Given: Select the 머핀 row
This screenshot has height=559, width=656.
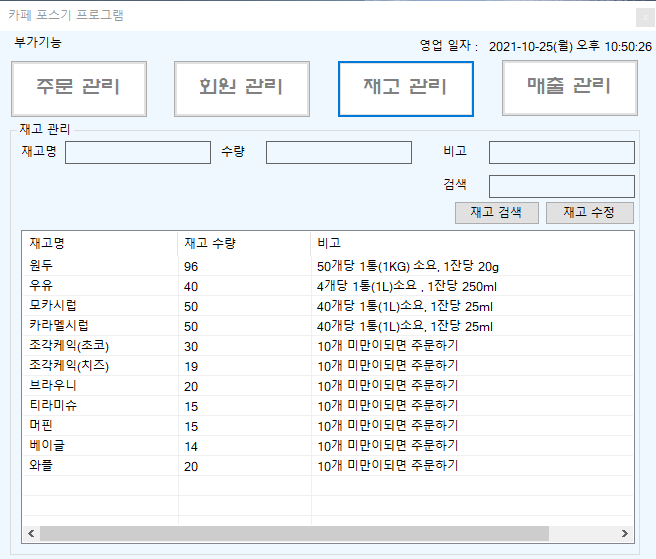Looking at the screenshot, I should [328, 426].
